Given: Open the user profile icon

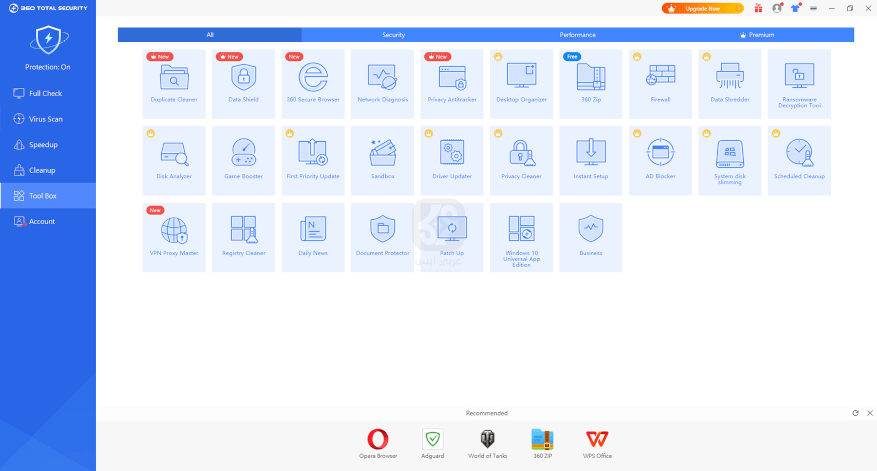Looking at the screenshot, I should (777, 8).
